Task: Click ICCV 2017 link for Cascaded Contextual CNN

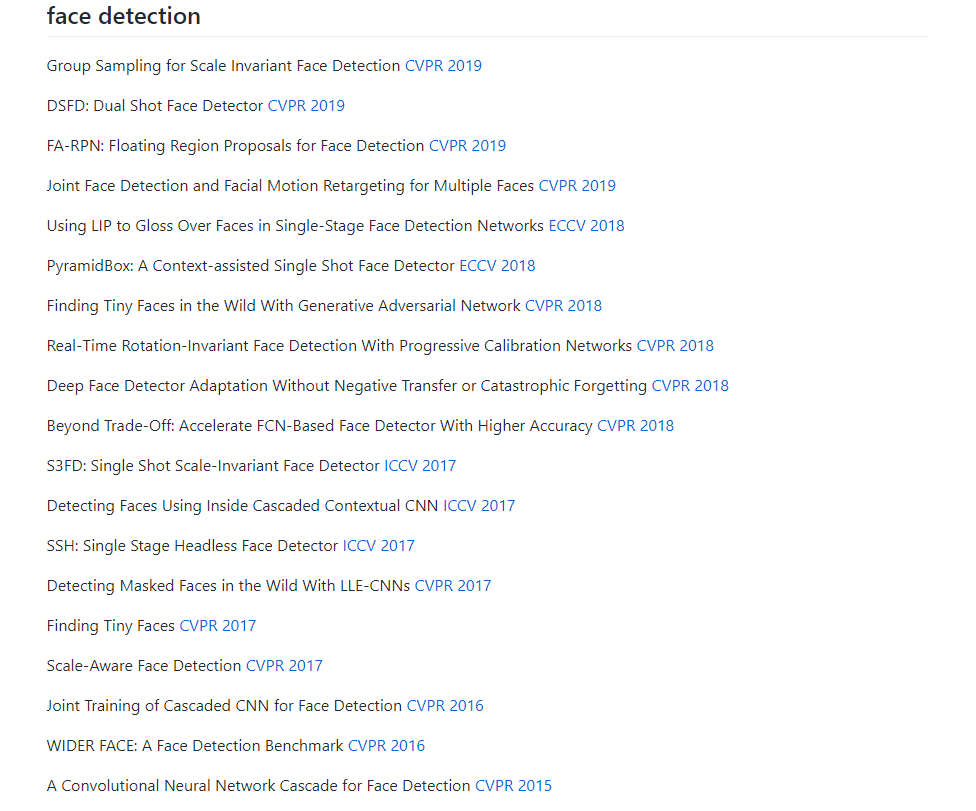Action: 479,505
